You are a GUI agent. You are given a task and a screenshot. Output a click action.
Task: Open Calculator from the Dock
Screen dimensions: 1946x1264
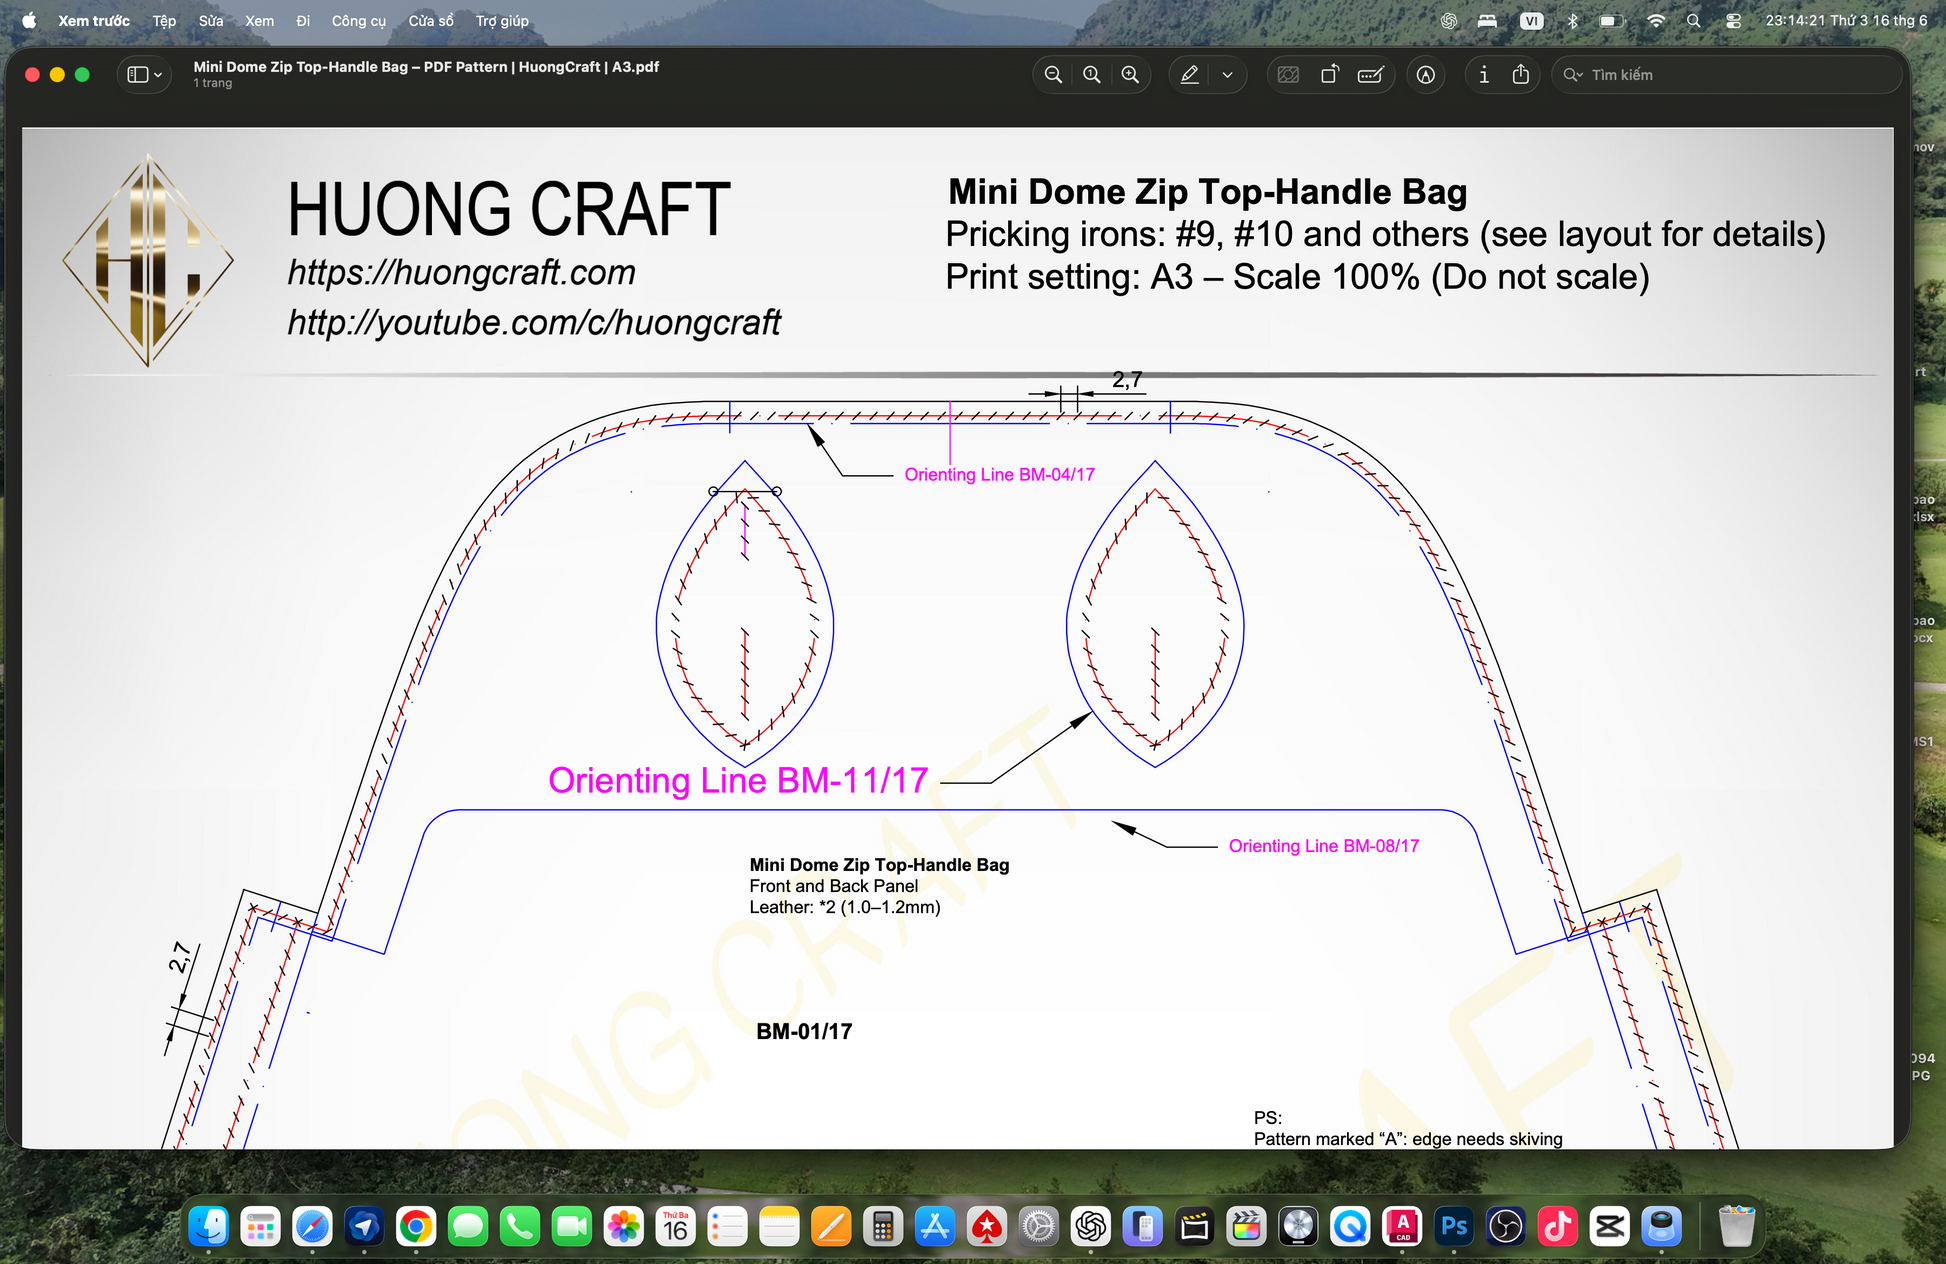pos(883,1226)
